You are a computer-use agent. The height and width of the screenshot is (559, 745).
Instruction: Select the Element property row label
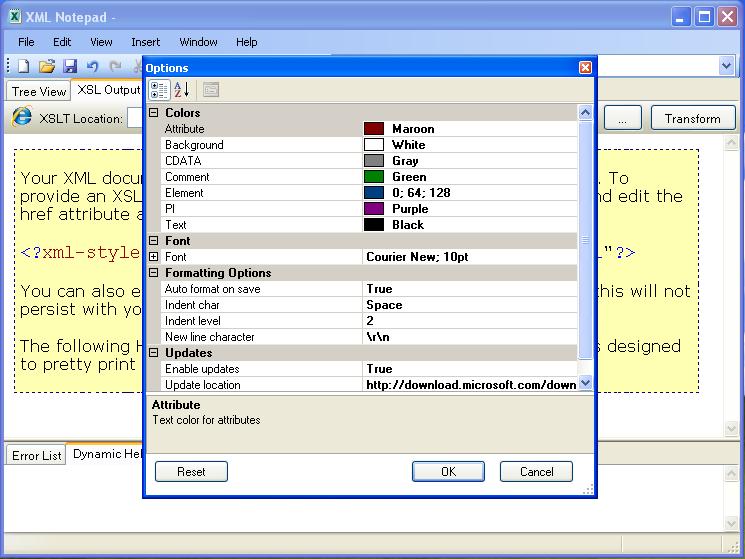184,193
